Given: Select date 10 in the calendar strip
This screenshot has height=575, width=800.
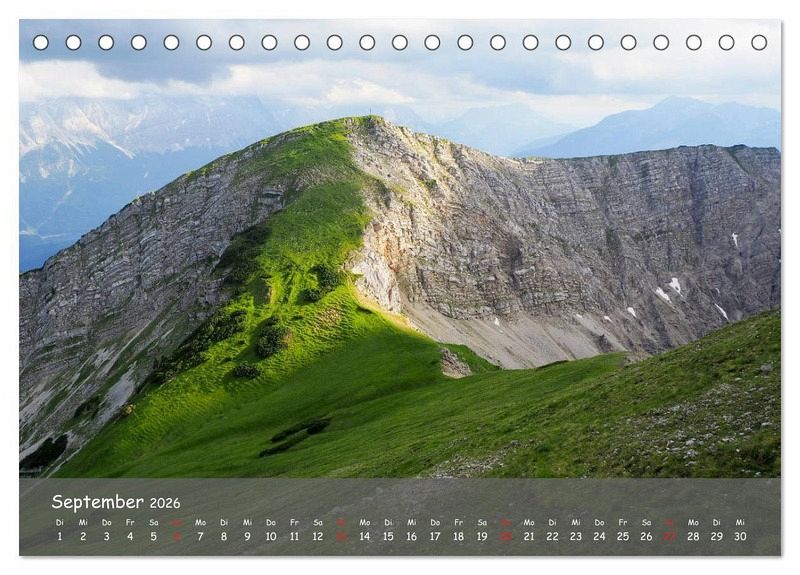Looking at the screenshot, I should pos(270,536).
